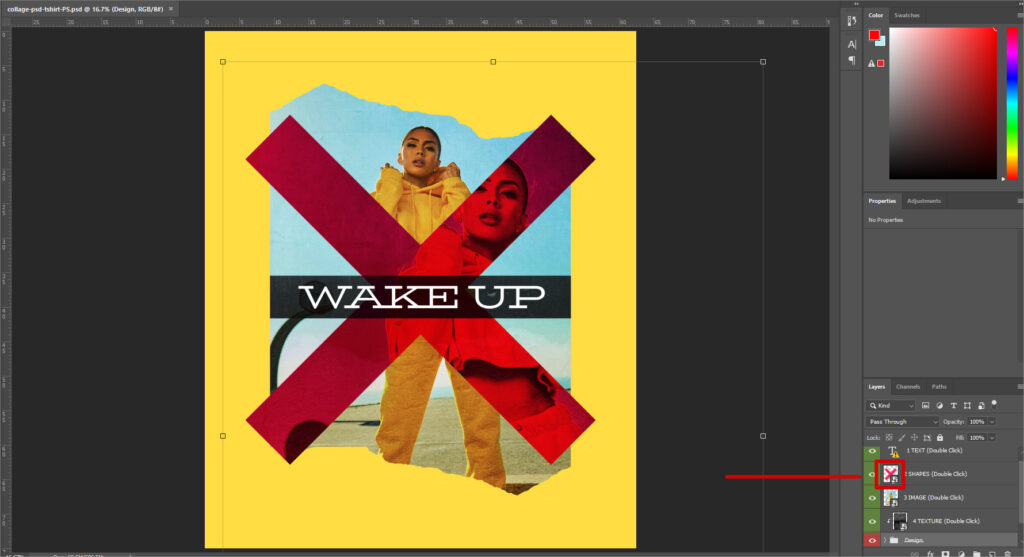This screenshot has height=557, width=1024.
Task: Open the History panel icon
Action: (x=852, y=21)
